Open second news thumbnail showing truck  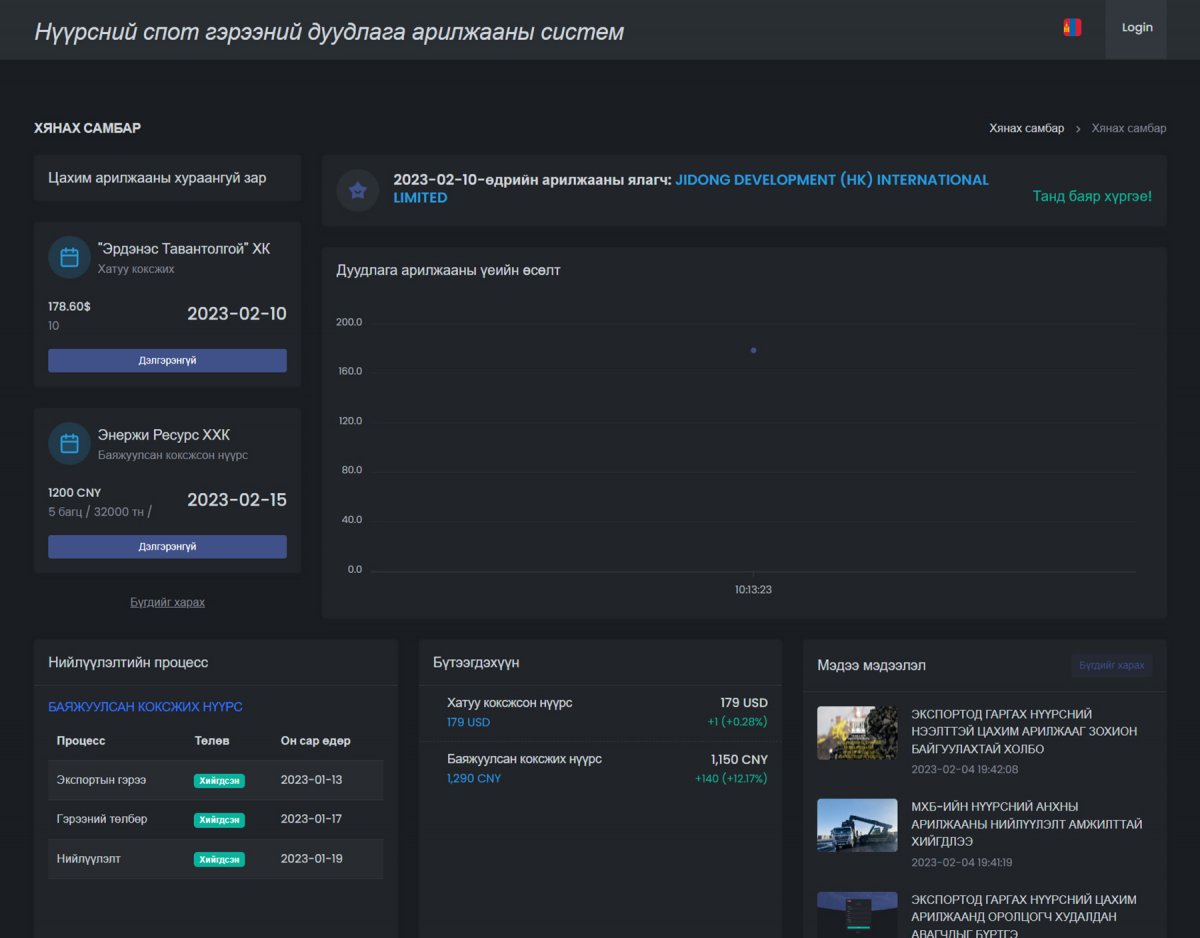click(x=857, y=825)
